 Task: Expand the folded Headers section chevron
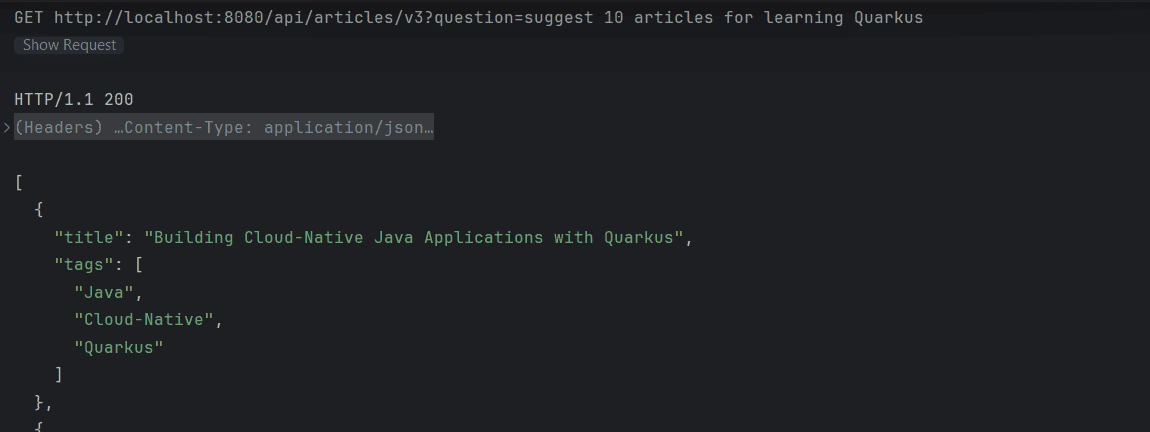coord(7,128)
